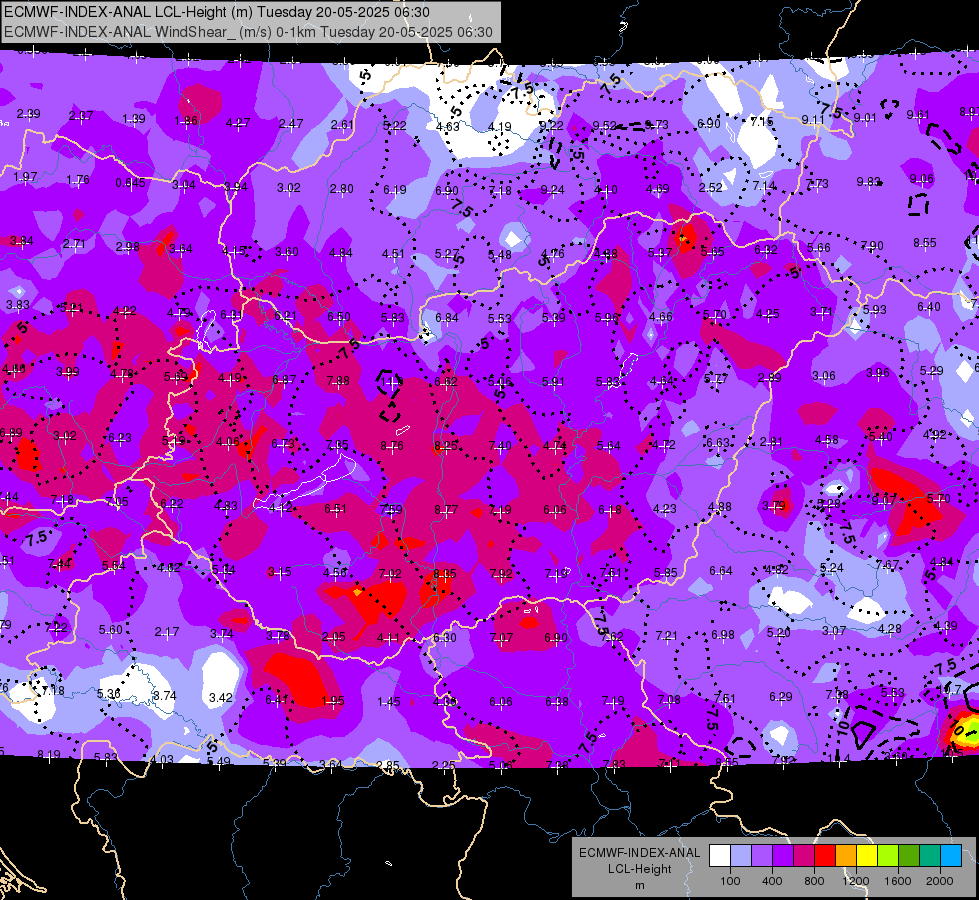Click the wind shear value 9.22
The width and height of the screenshot is (979, 900).
pos(551,126)
